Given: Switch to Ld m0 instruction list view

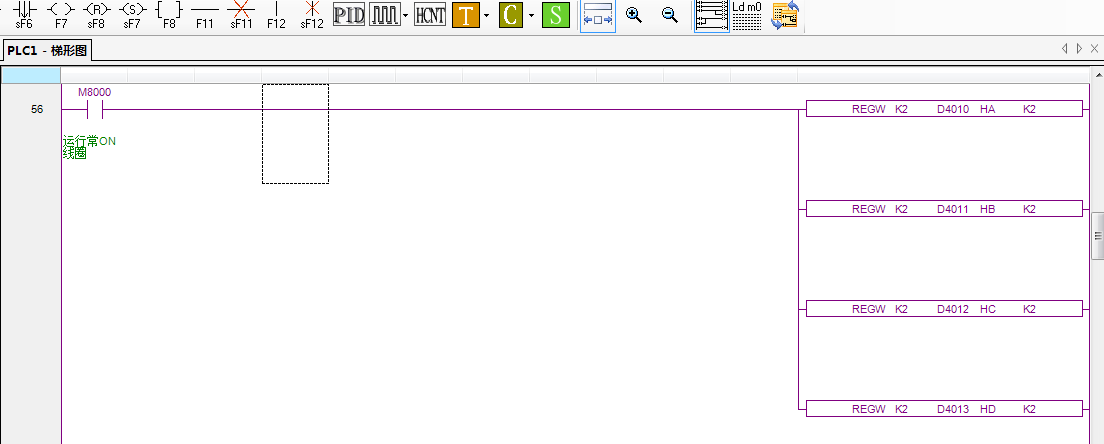Looking at the screenshot, I should click(x=746, y=15).
